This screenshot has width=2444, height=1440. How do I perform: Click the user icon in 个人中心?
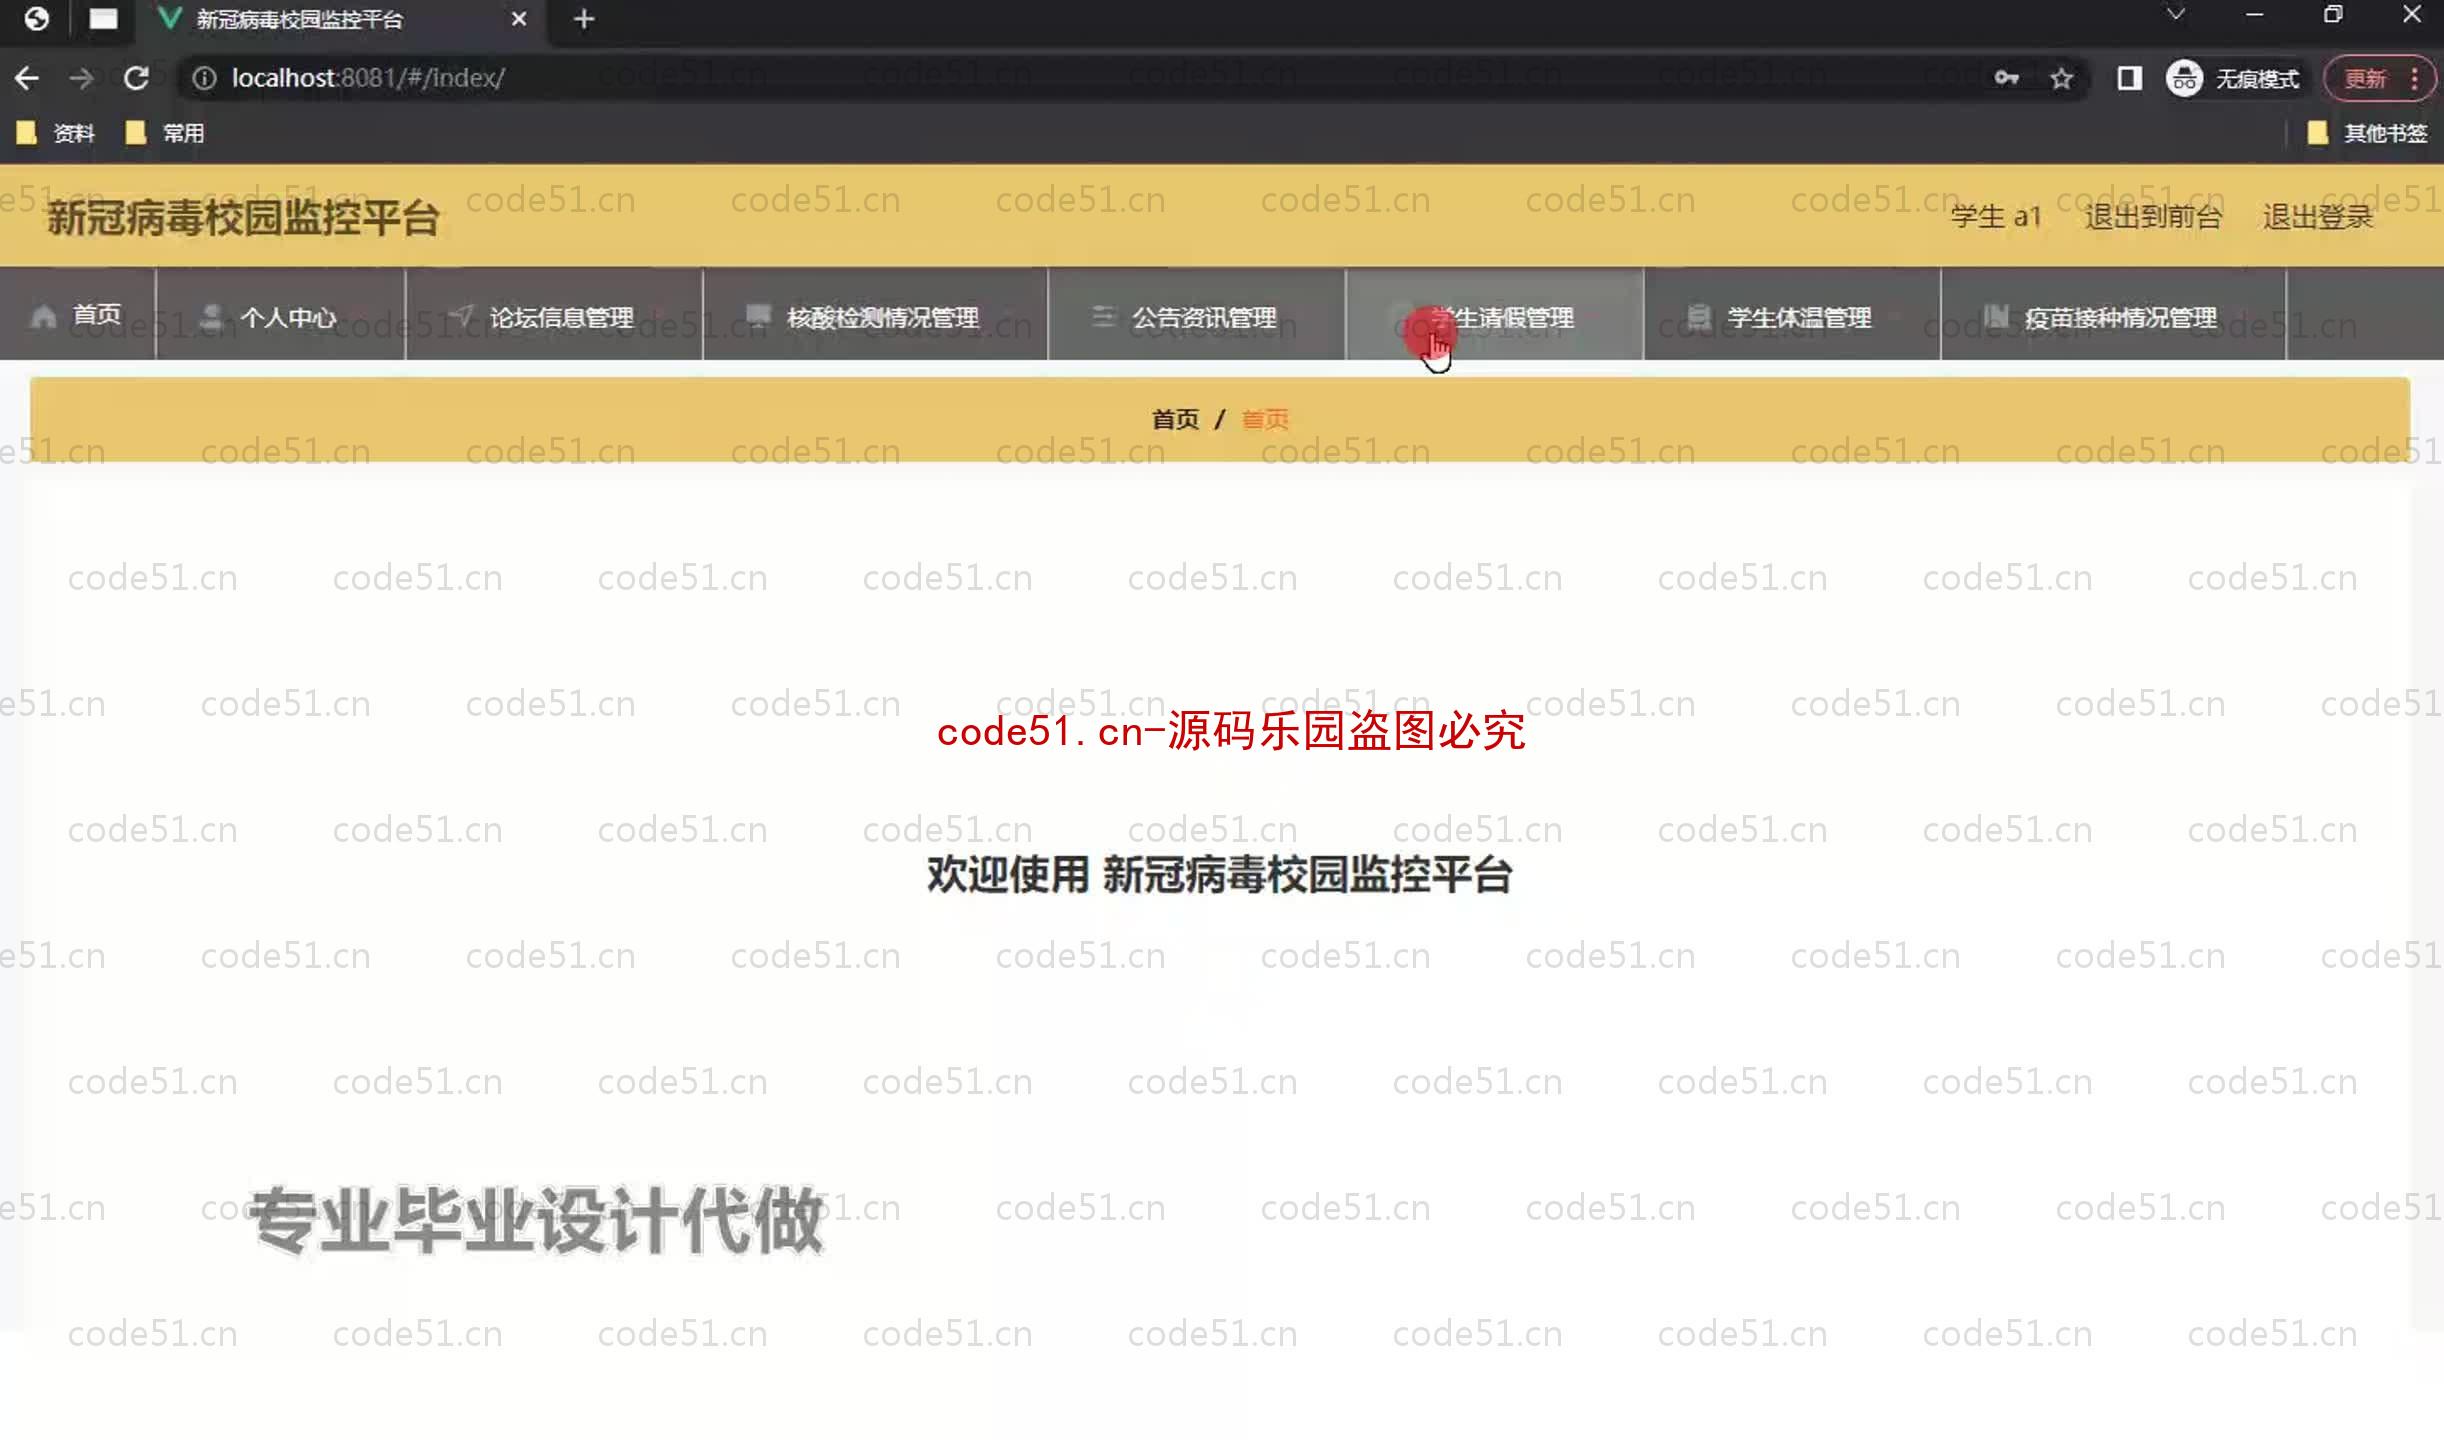(211, 316)
